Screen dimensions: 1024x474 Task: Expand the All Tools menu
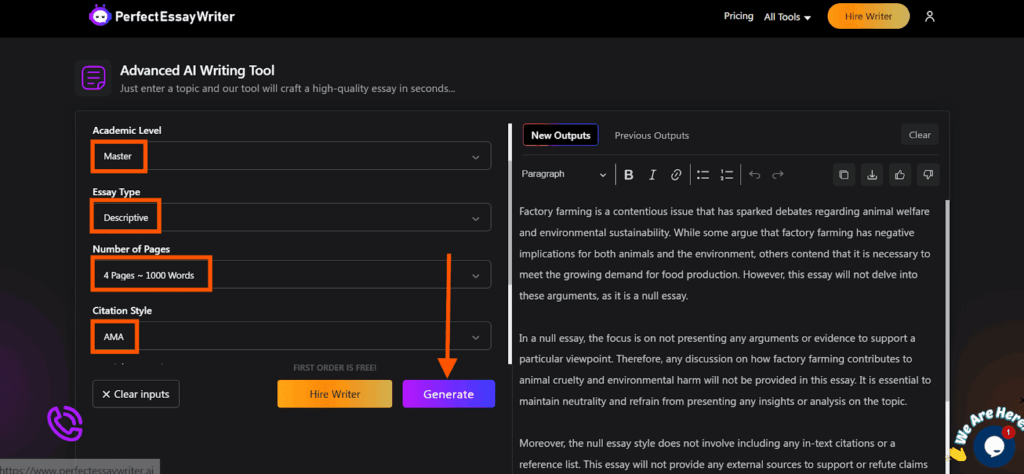point(787,17)
